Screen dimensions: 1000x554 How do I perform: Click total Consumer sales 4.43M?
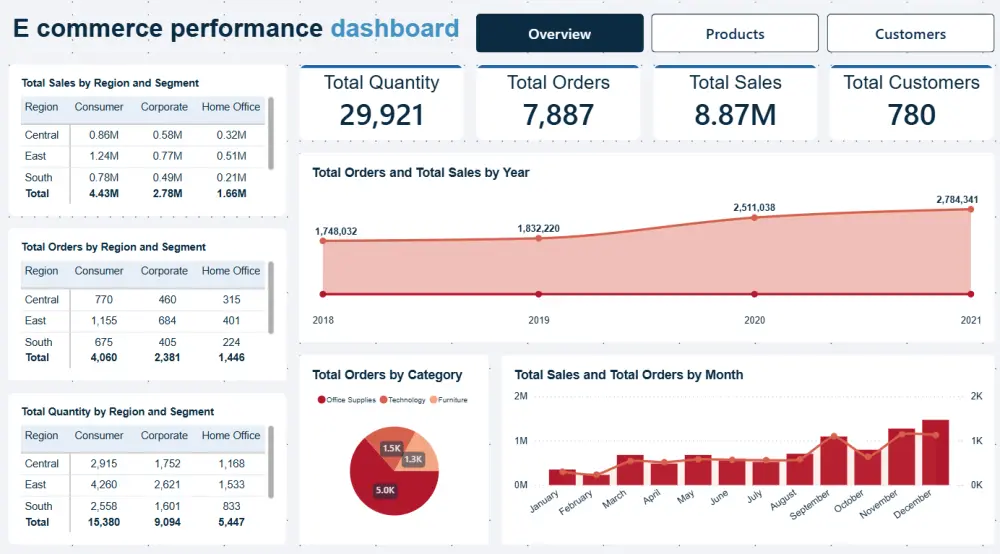coord(104,193)
